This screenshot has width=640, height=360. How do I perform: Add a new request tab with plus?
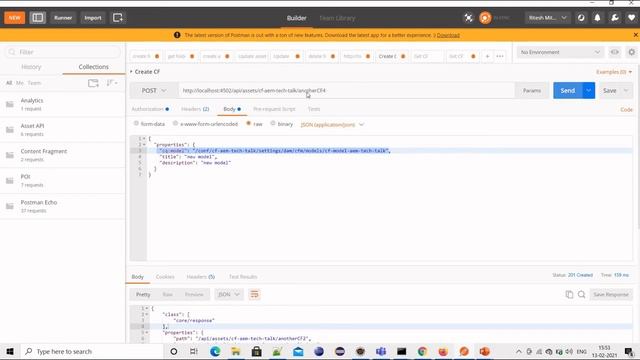click(x=487, y=56)
